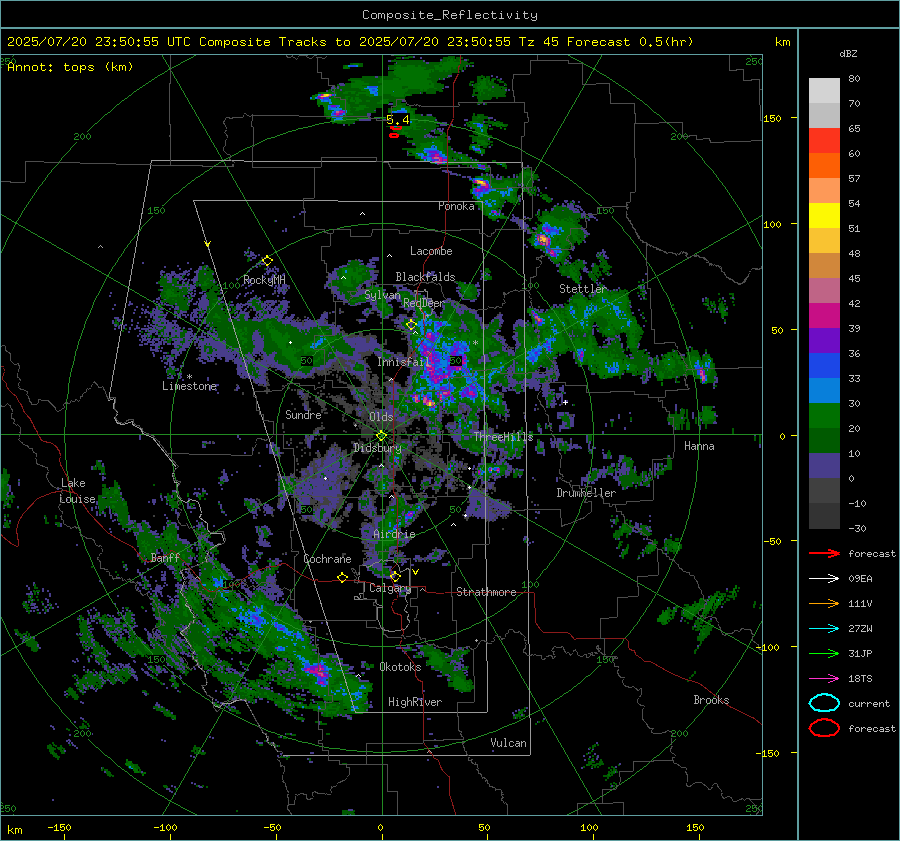
Task: Select the Vulcan label on map
Action: (x=508, y=743)
